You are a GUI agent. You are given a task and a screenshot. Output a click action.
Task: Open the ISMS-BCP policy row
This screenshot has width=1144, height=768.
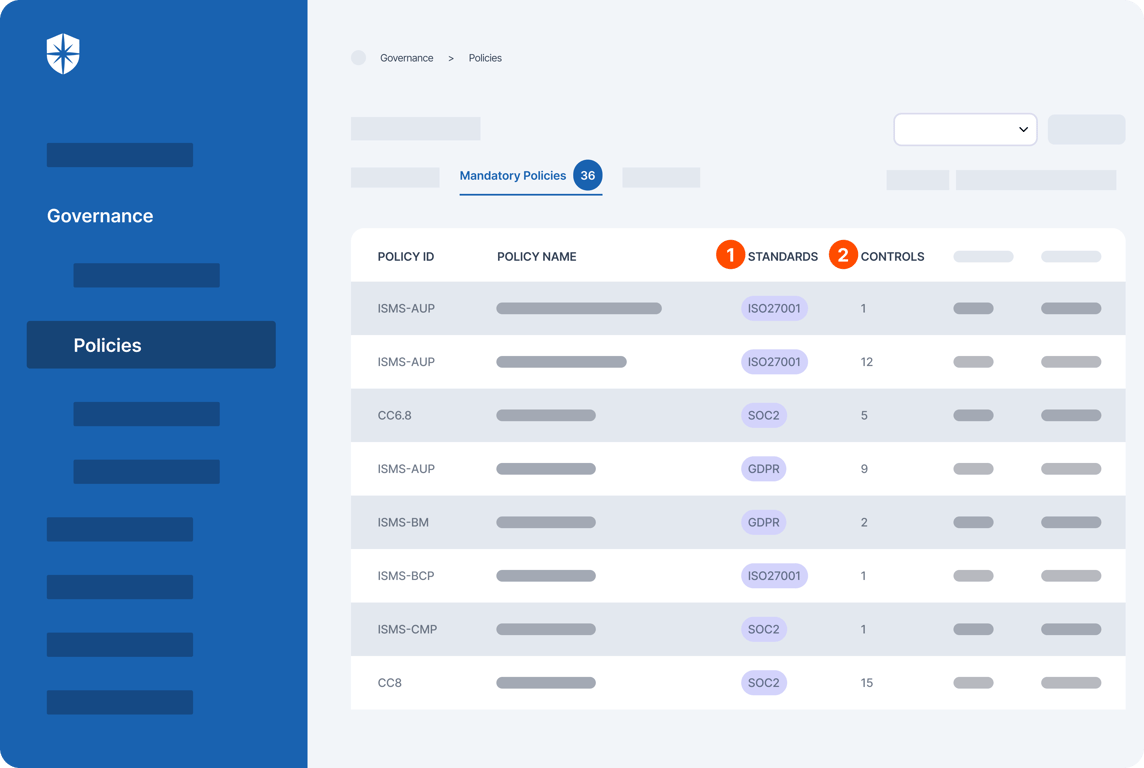pyautogui.click(x=738, y=575)
